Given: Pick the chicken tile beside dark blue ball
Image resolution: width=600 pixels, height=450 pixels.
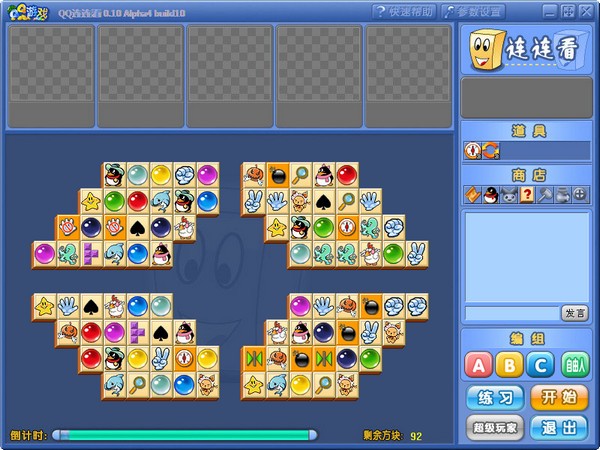Looking at the screenshot, I should pyautogui.click(x=184, y=228).
